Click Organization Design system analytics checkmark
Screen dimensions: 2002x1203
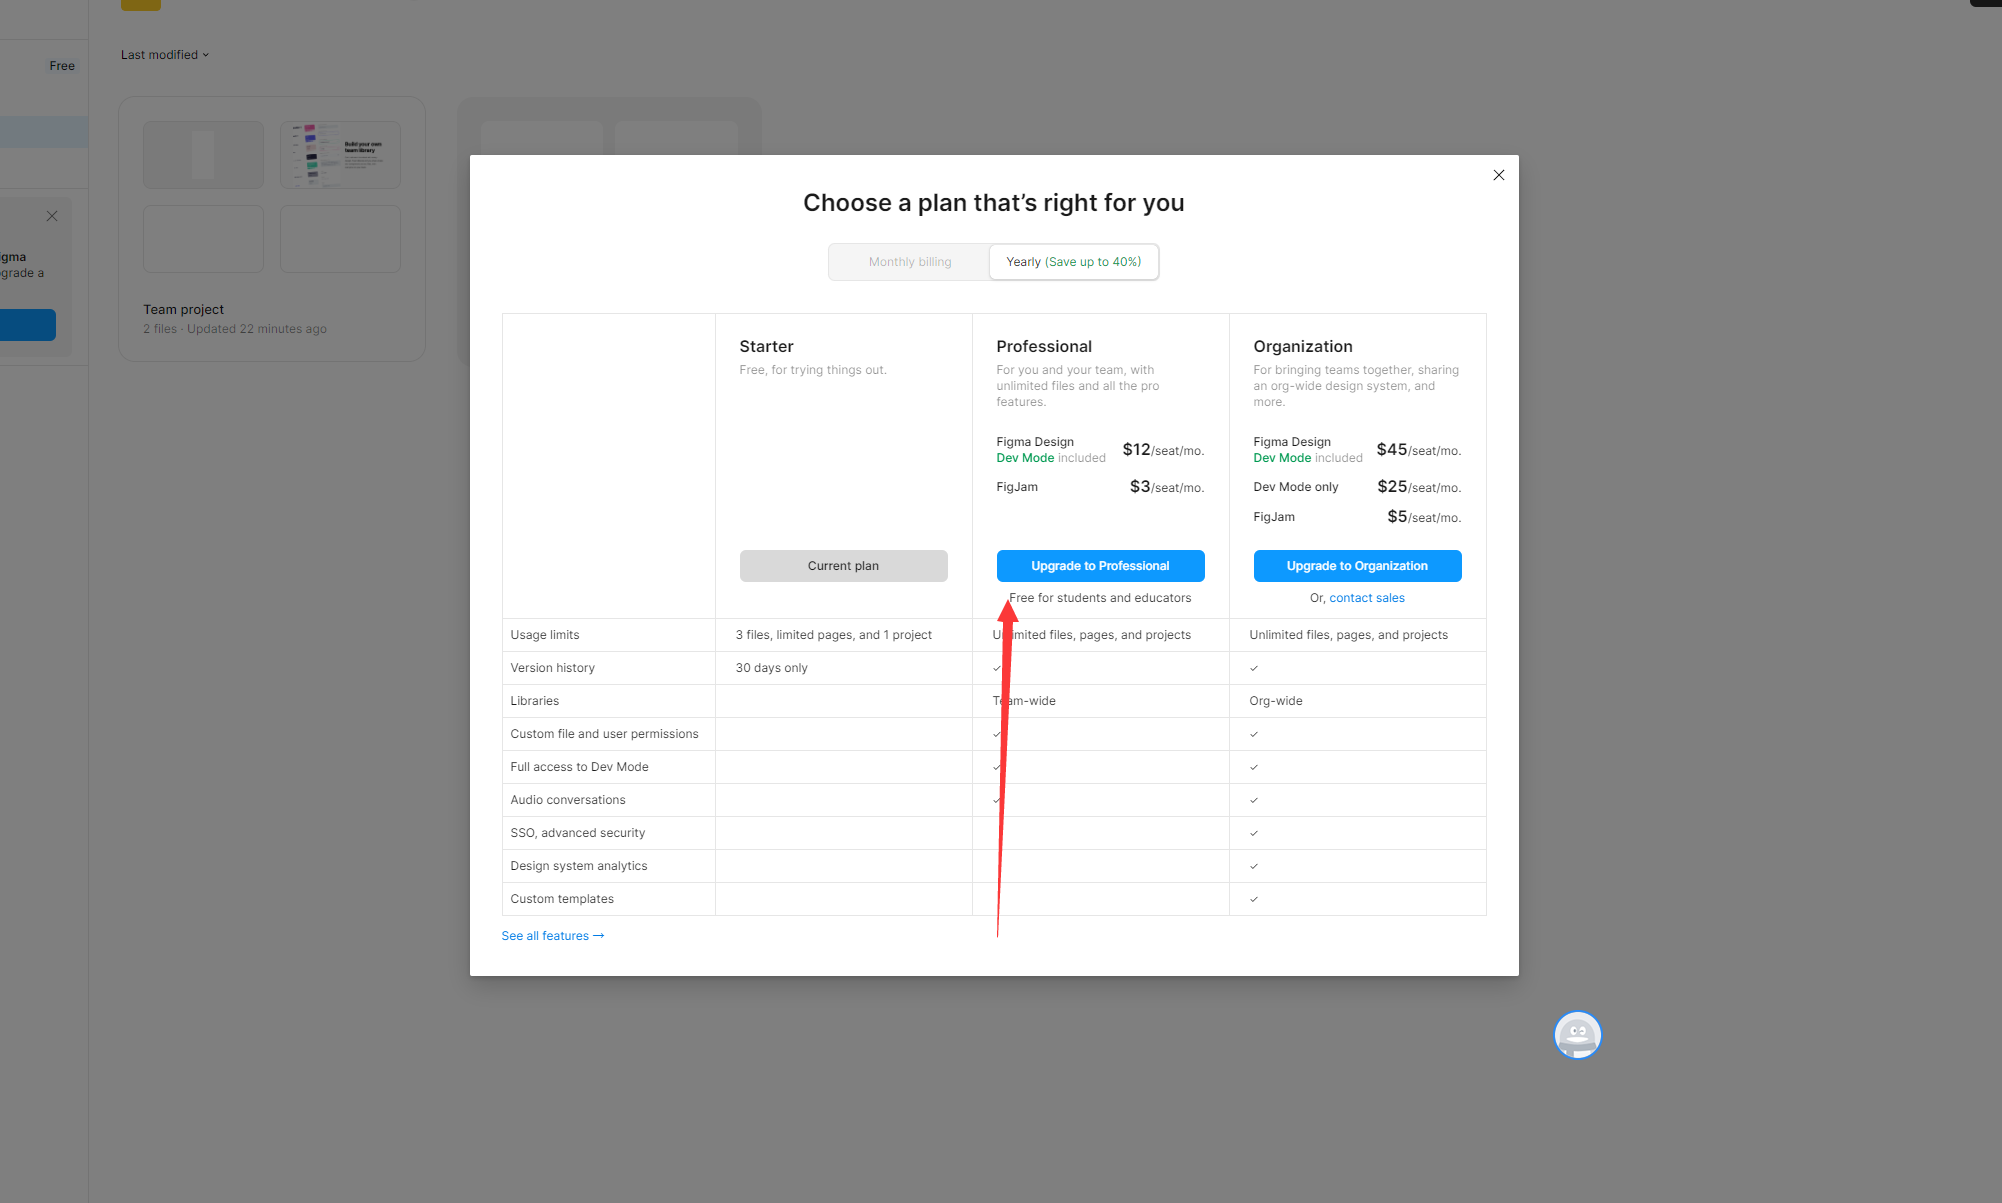click(1253, 866)
